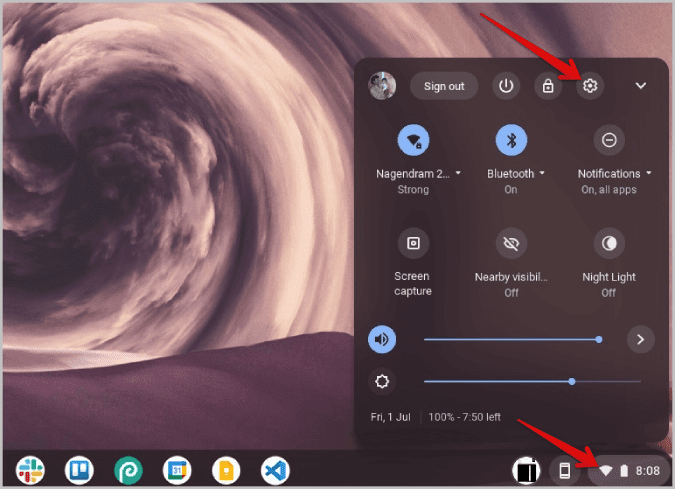Viewport: 675px width, 489px height.
Task: Toggle Bluetooth on or off
Action: (x=511, y=140)
